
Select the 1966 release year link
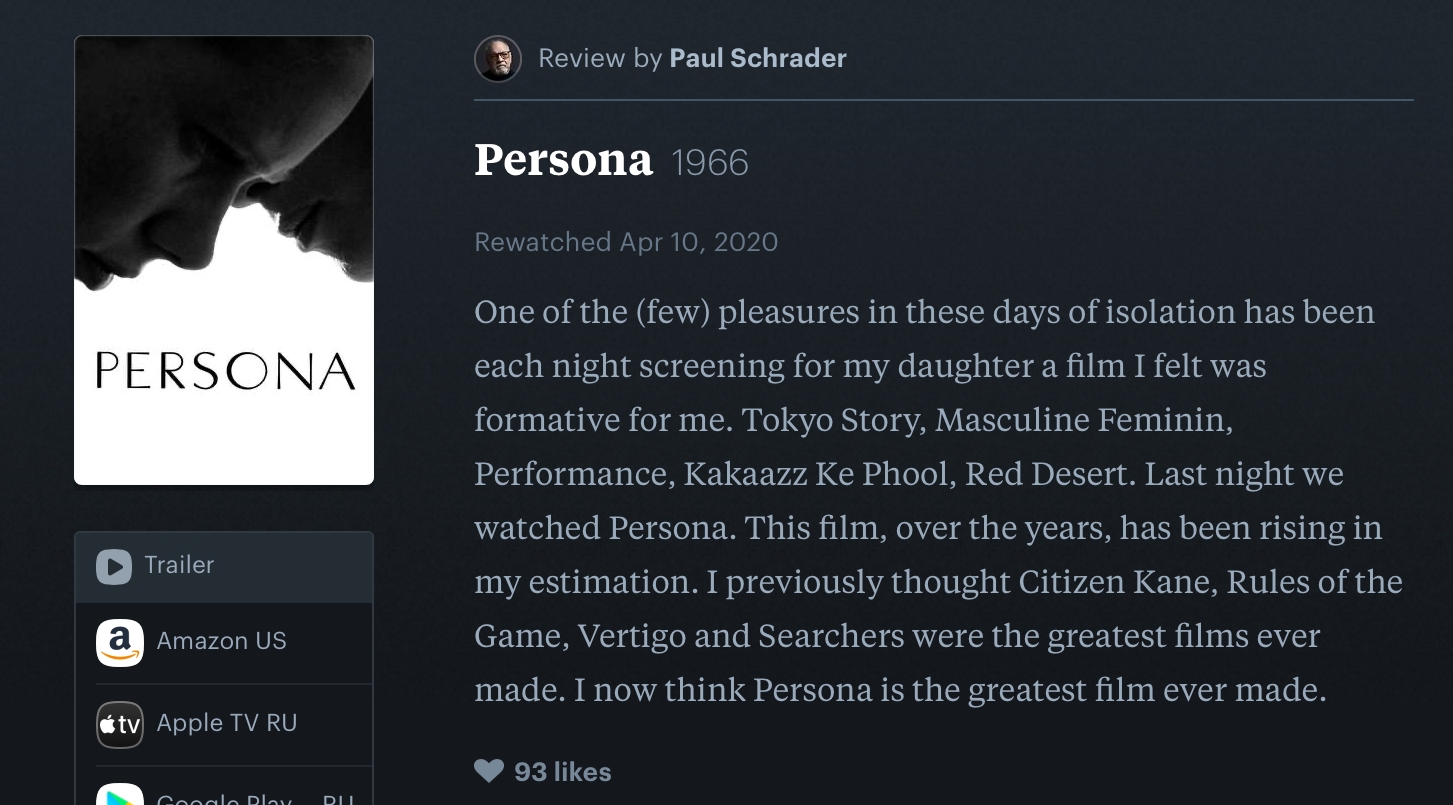pos(710,163)
